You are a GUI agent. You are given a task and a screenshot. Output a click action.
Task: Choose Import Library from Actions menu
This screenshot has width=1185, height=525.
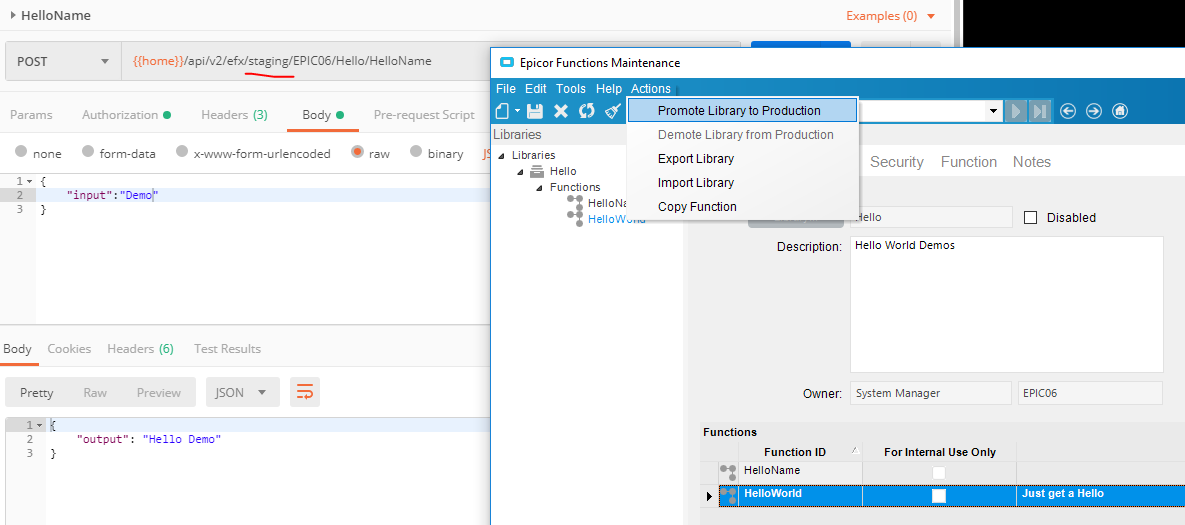(x=742, y=183)
